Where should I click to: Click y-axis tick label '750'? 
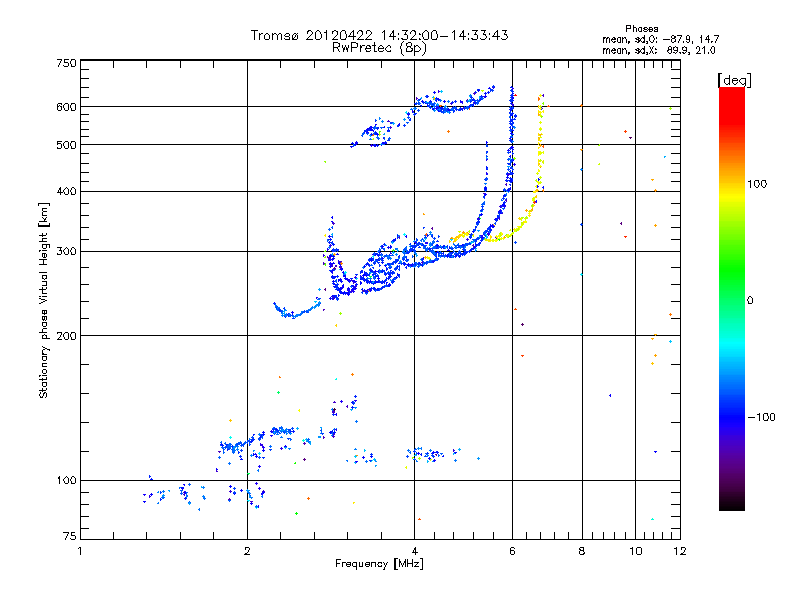pyautogui.click(x=66, y=63)
